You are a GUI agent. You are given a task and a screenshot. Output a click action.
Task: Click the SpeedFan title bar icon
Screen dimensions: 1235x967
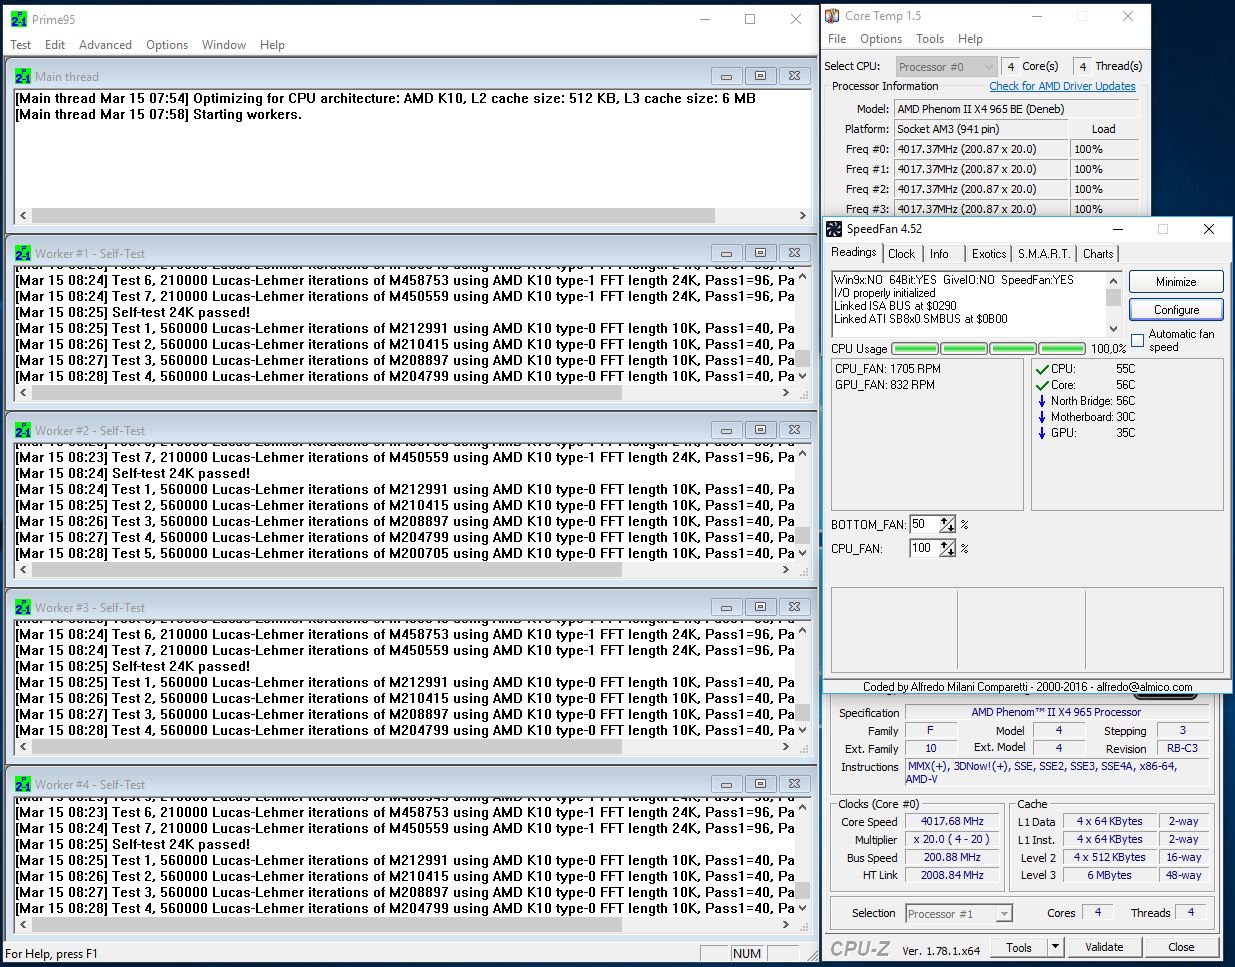click(834, 229)
